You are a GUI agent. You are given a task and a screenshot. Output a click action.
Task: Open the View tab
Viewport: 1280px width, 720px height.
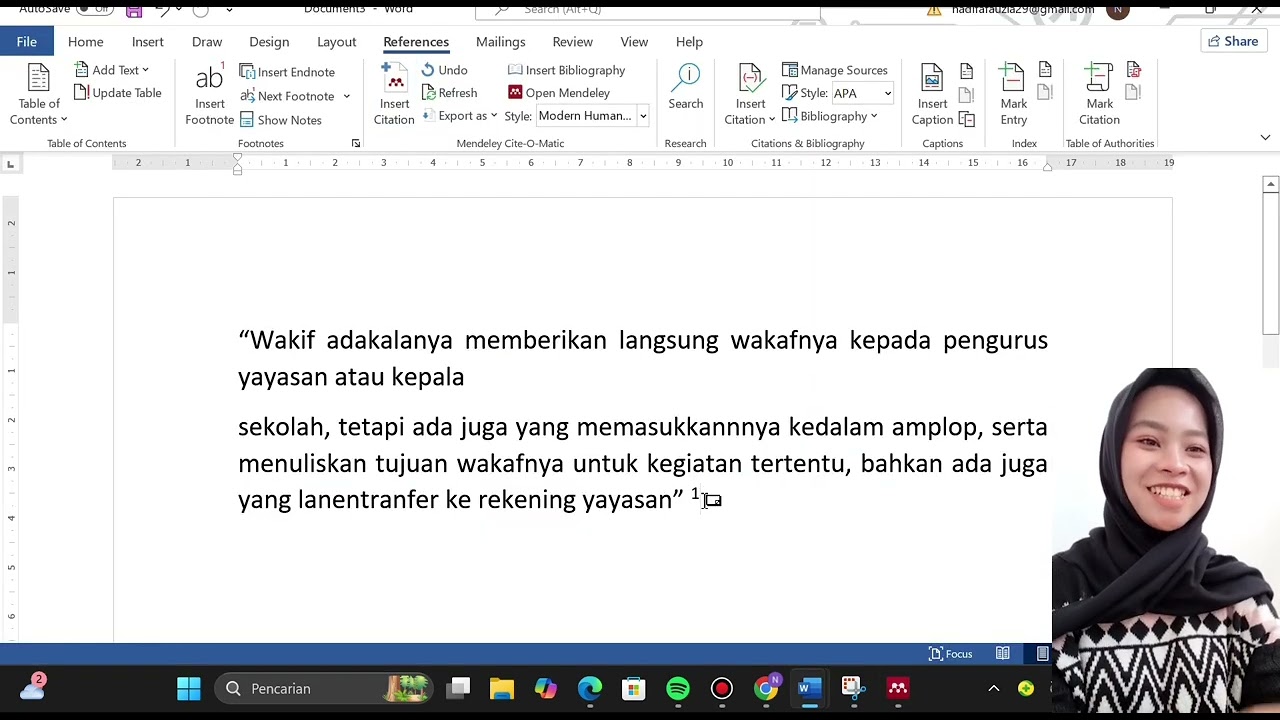[634, 42]
